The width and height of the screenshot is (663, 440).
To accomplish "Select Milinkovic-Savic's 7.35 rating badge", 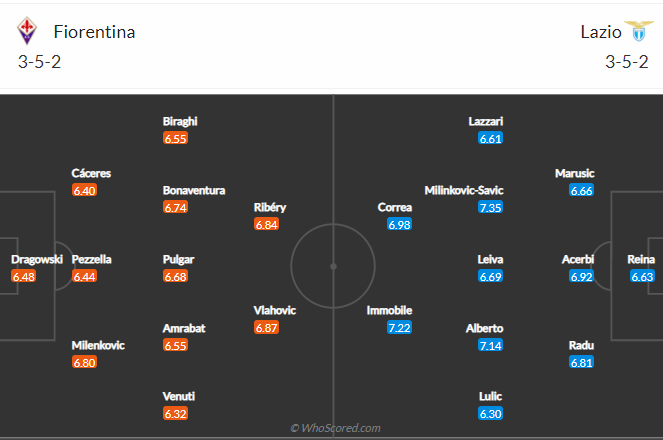I will (490, 208).
